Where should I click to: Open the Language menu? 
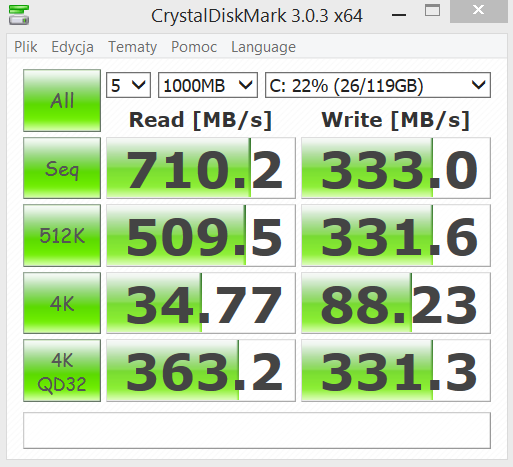coord(263,47)
